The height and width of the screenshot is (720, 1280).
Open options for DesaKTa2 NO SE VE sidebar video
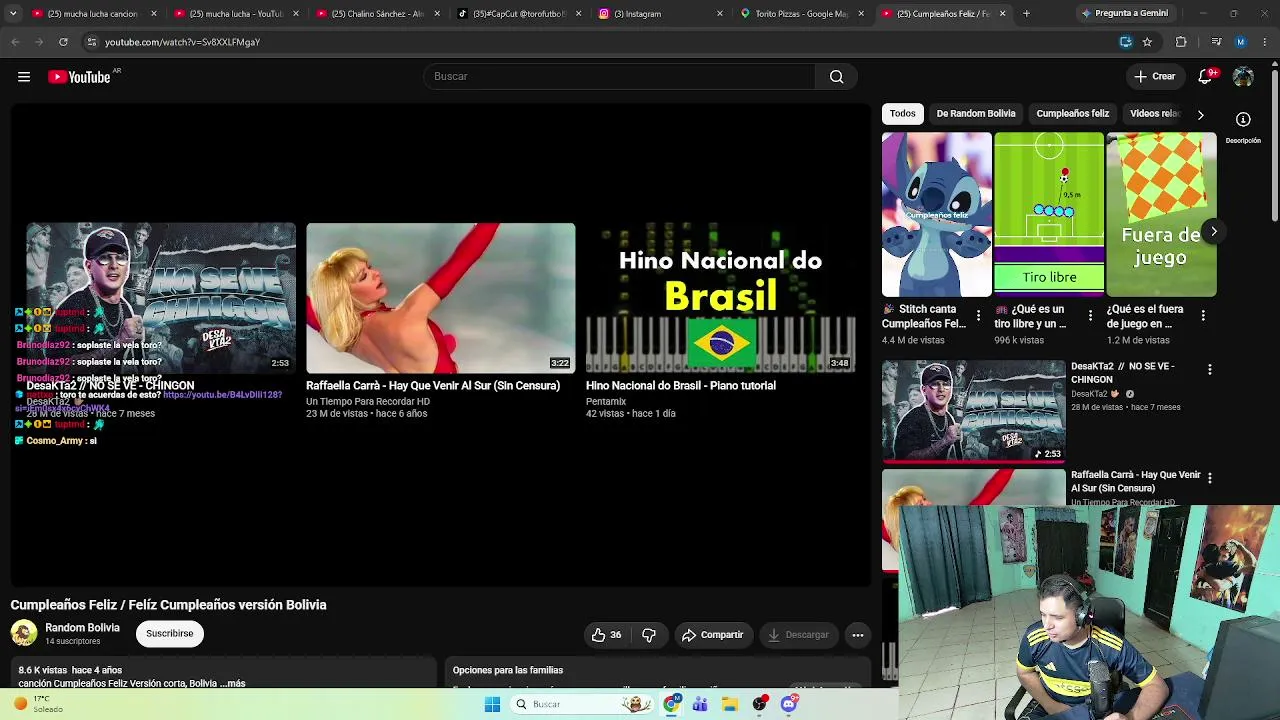(x=1209, y=370)
